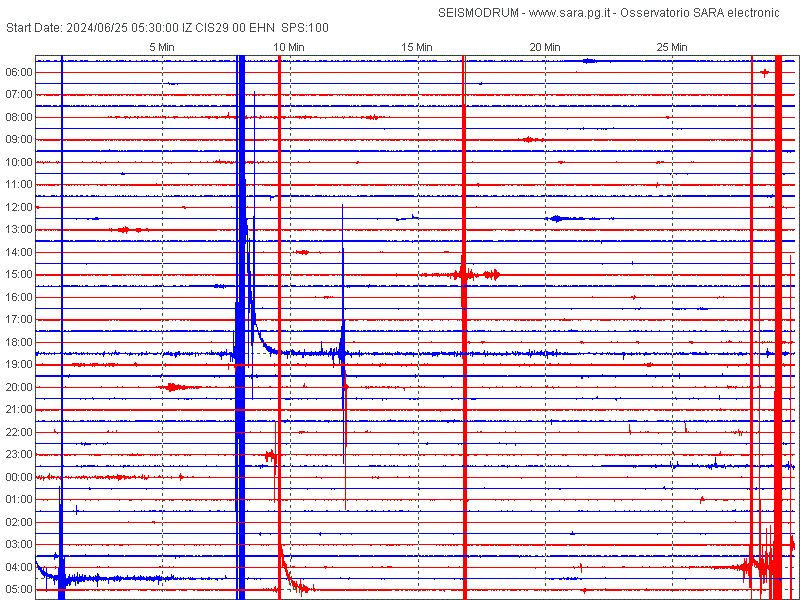
Task: Click the 03:00 time label
Action: click(19, 544)
